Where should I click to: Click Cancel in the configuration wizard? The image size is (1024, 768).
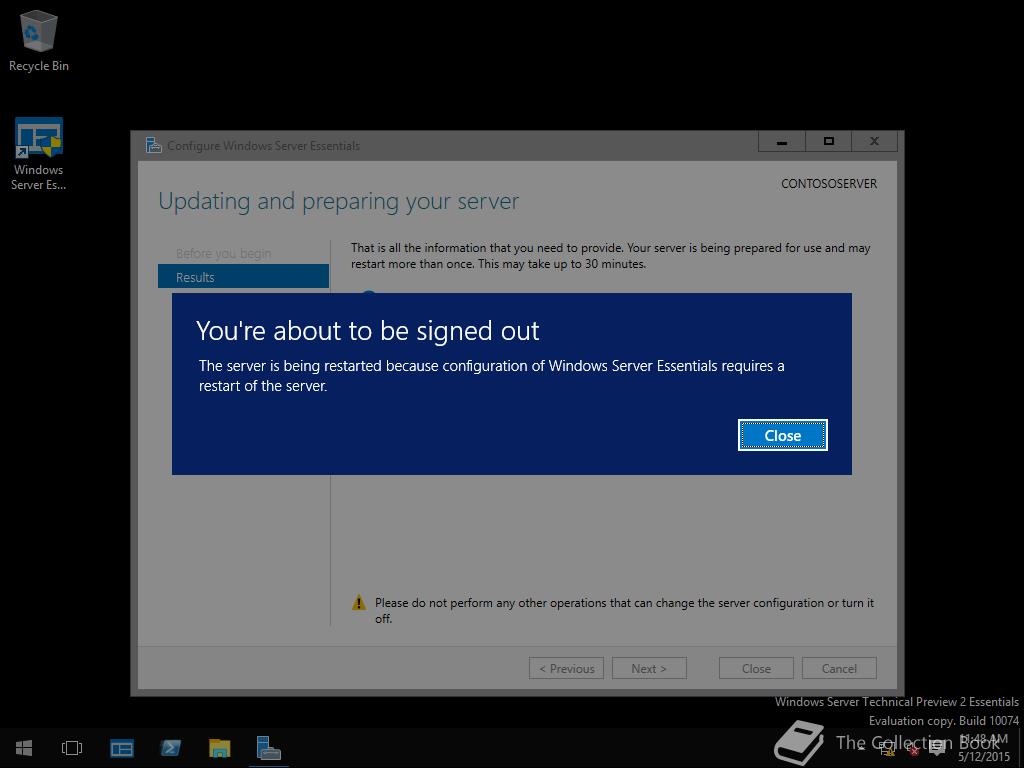coord(839,668)
